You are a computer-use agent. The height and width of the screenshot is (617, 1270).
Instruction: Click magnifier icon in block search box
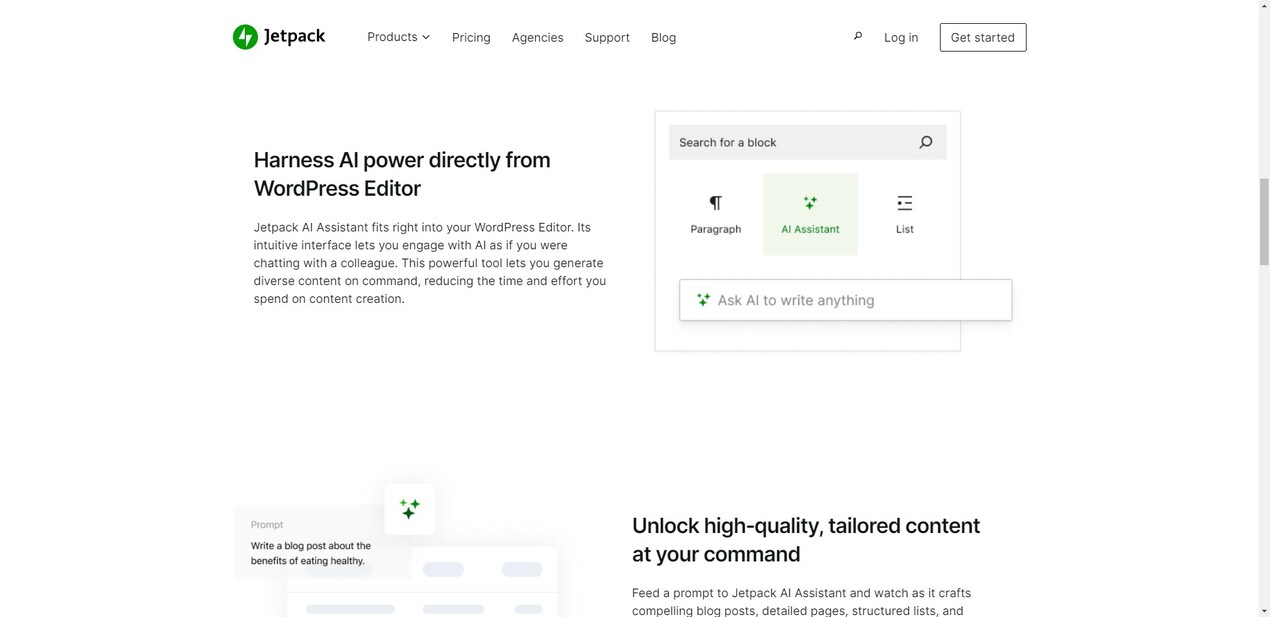point(925,142)
